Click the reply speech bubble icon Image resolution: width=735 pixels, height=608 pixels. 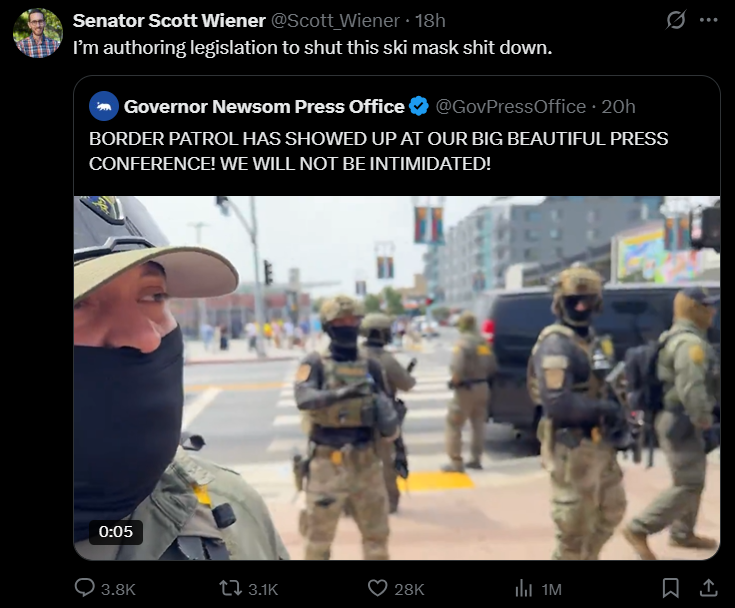[85, 588]
